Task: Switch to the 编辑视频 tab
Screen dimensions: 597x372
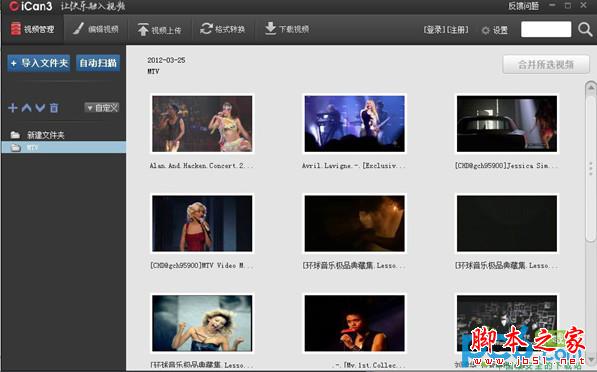Action: (96, 29)
